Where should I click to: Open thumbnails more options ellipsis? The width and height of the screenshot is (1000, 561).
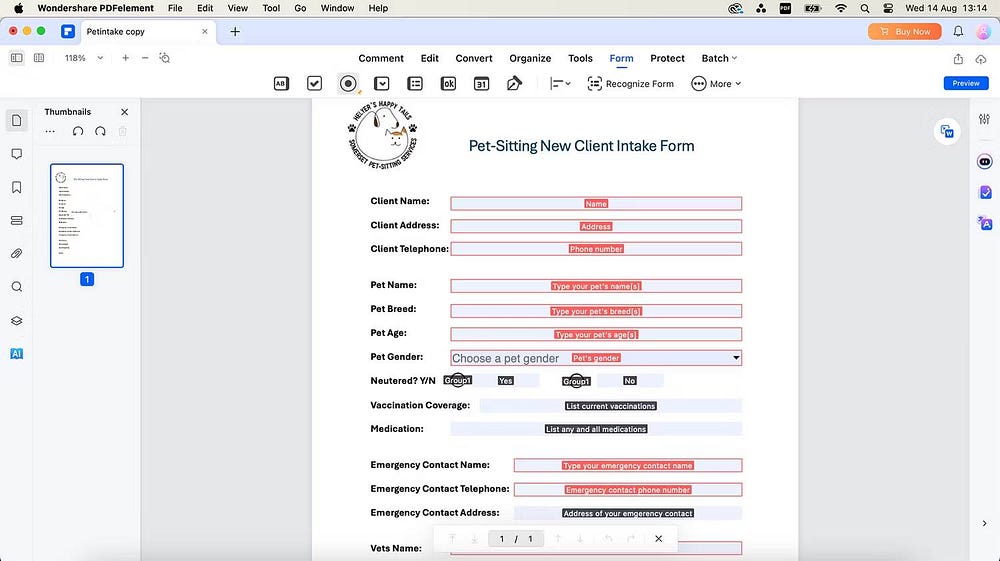click(x=50, y=131)
